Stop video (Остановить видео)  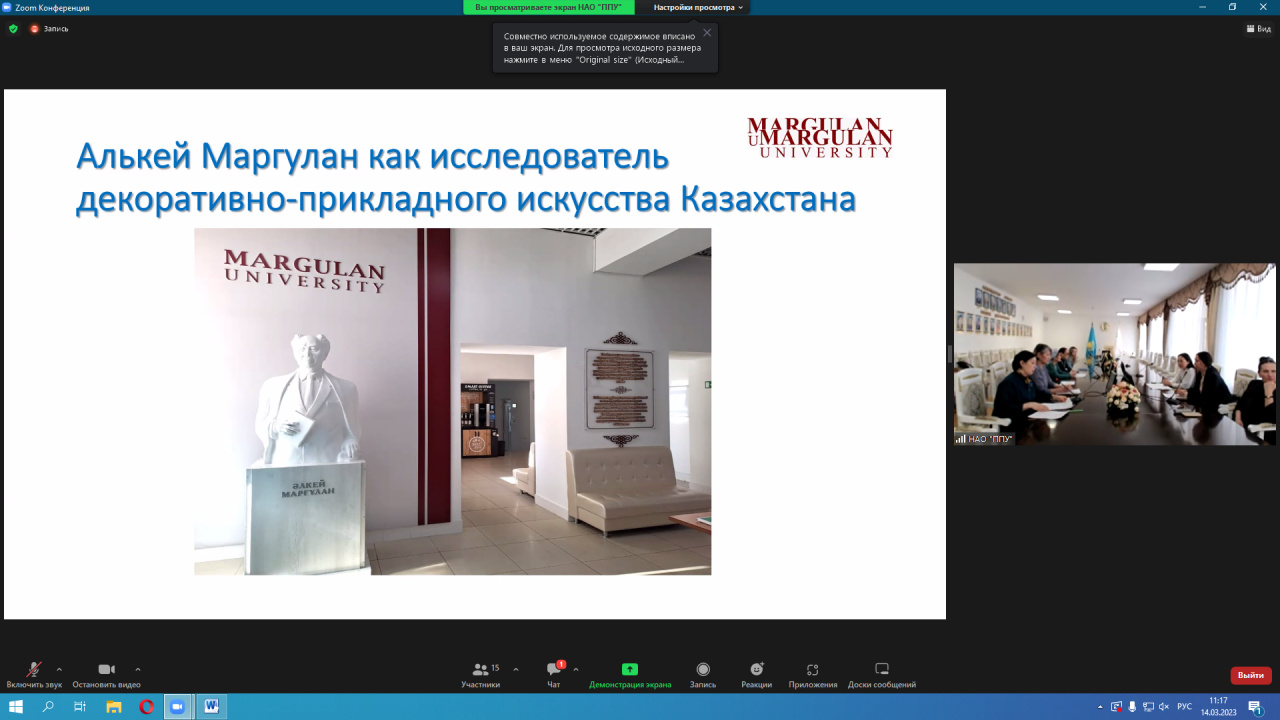(x=106, y=673)
